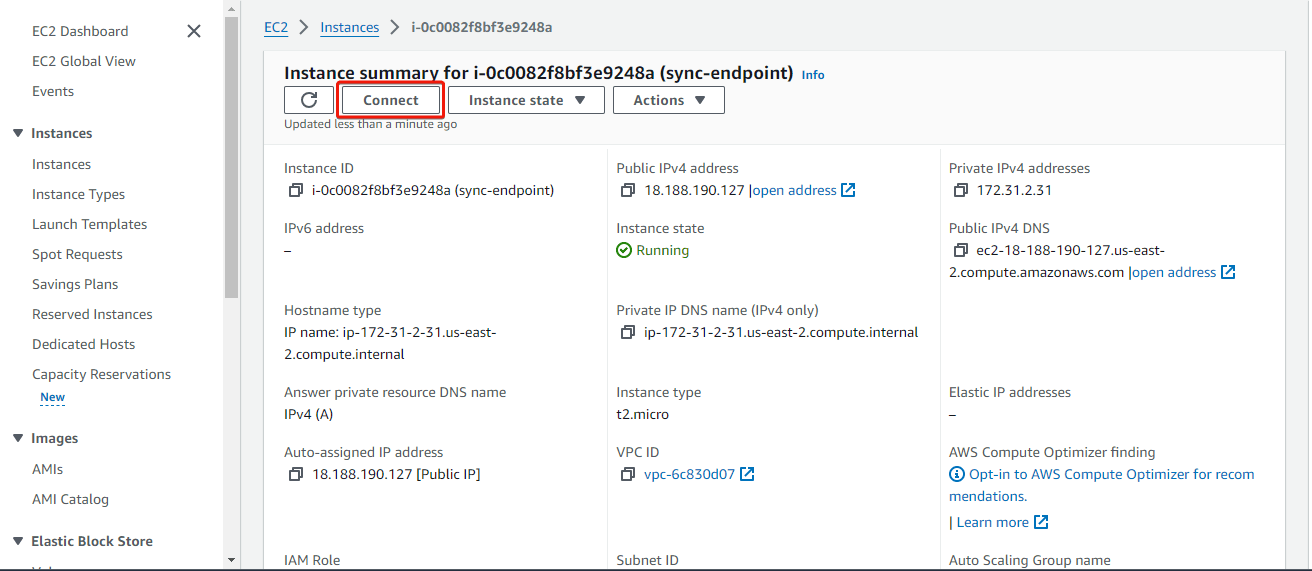
Task: Close the EC2 sidebar with X icon
Action: click(x=194, y=31)
